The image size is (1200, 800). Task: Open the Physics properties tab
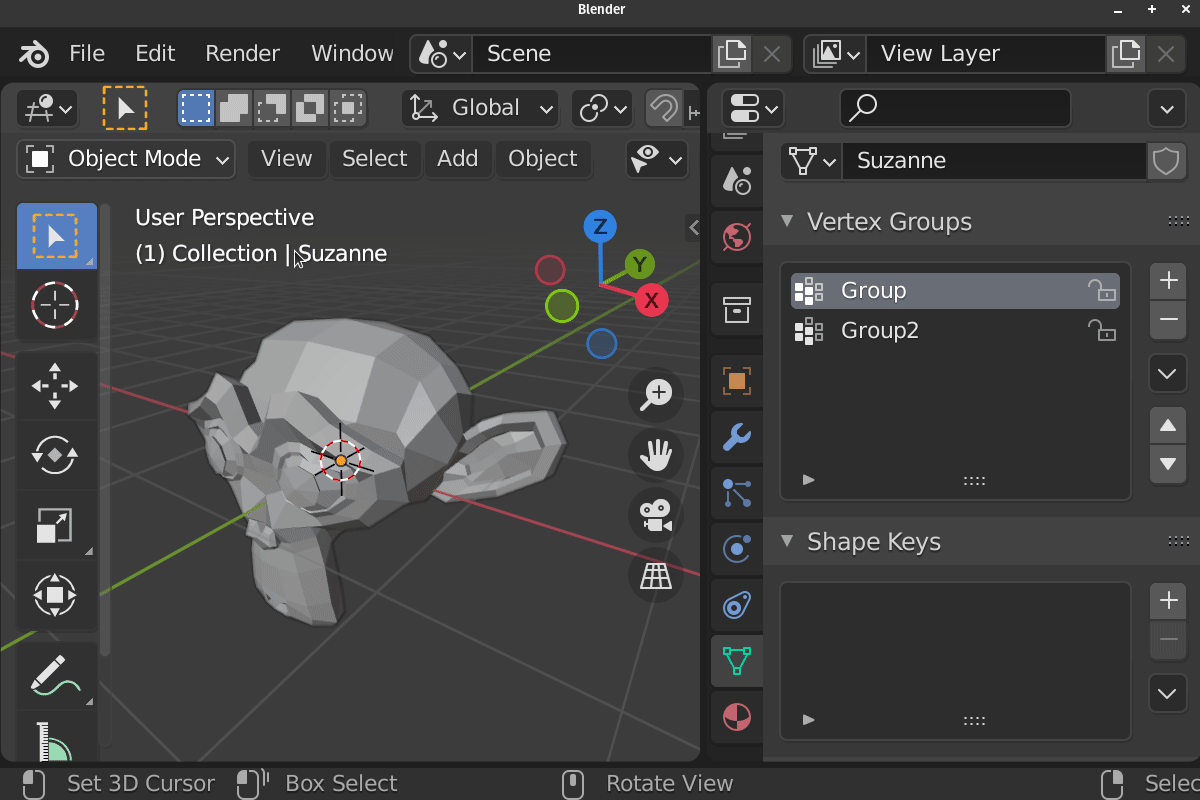click(x=737, y=549)
